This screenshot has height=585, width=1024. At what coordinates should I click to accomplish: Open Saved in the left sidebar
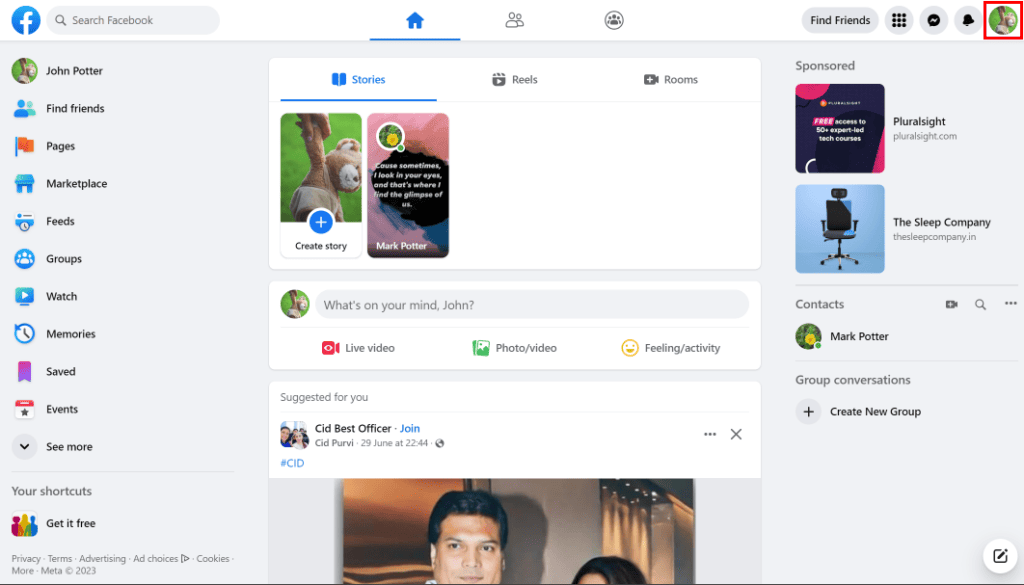[61, 372]
